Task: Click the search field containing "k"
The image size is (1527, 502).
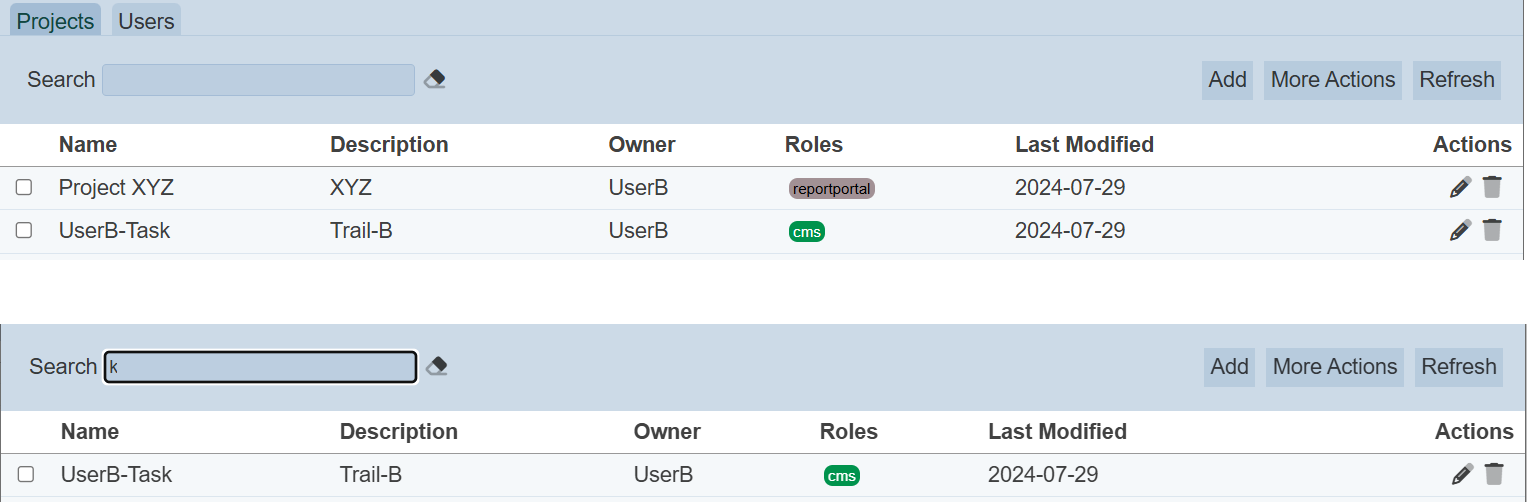Action: click(260, 367)
